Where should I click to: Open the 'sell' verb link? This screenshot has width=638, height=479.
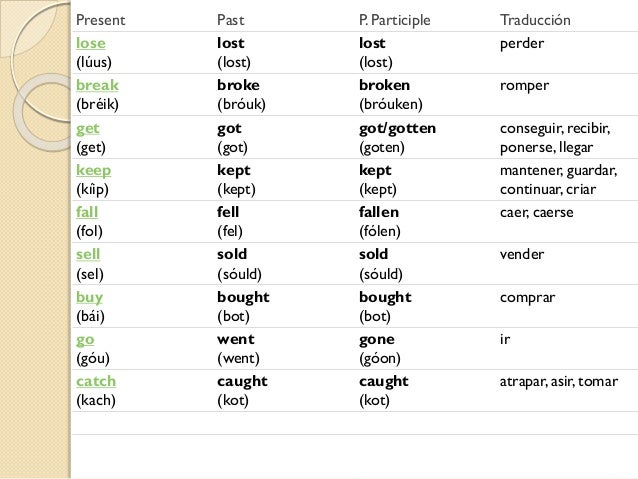(x=89, y=254)
